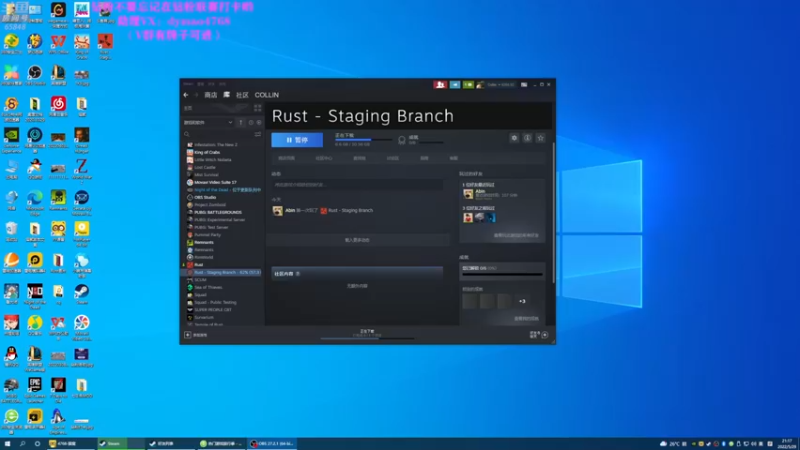Viewport: 800px width, 450px height.
Task: Open the OBS Studio desktop shortcut
Action: (x=35, y=76)
